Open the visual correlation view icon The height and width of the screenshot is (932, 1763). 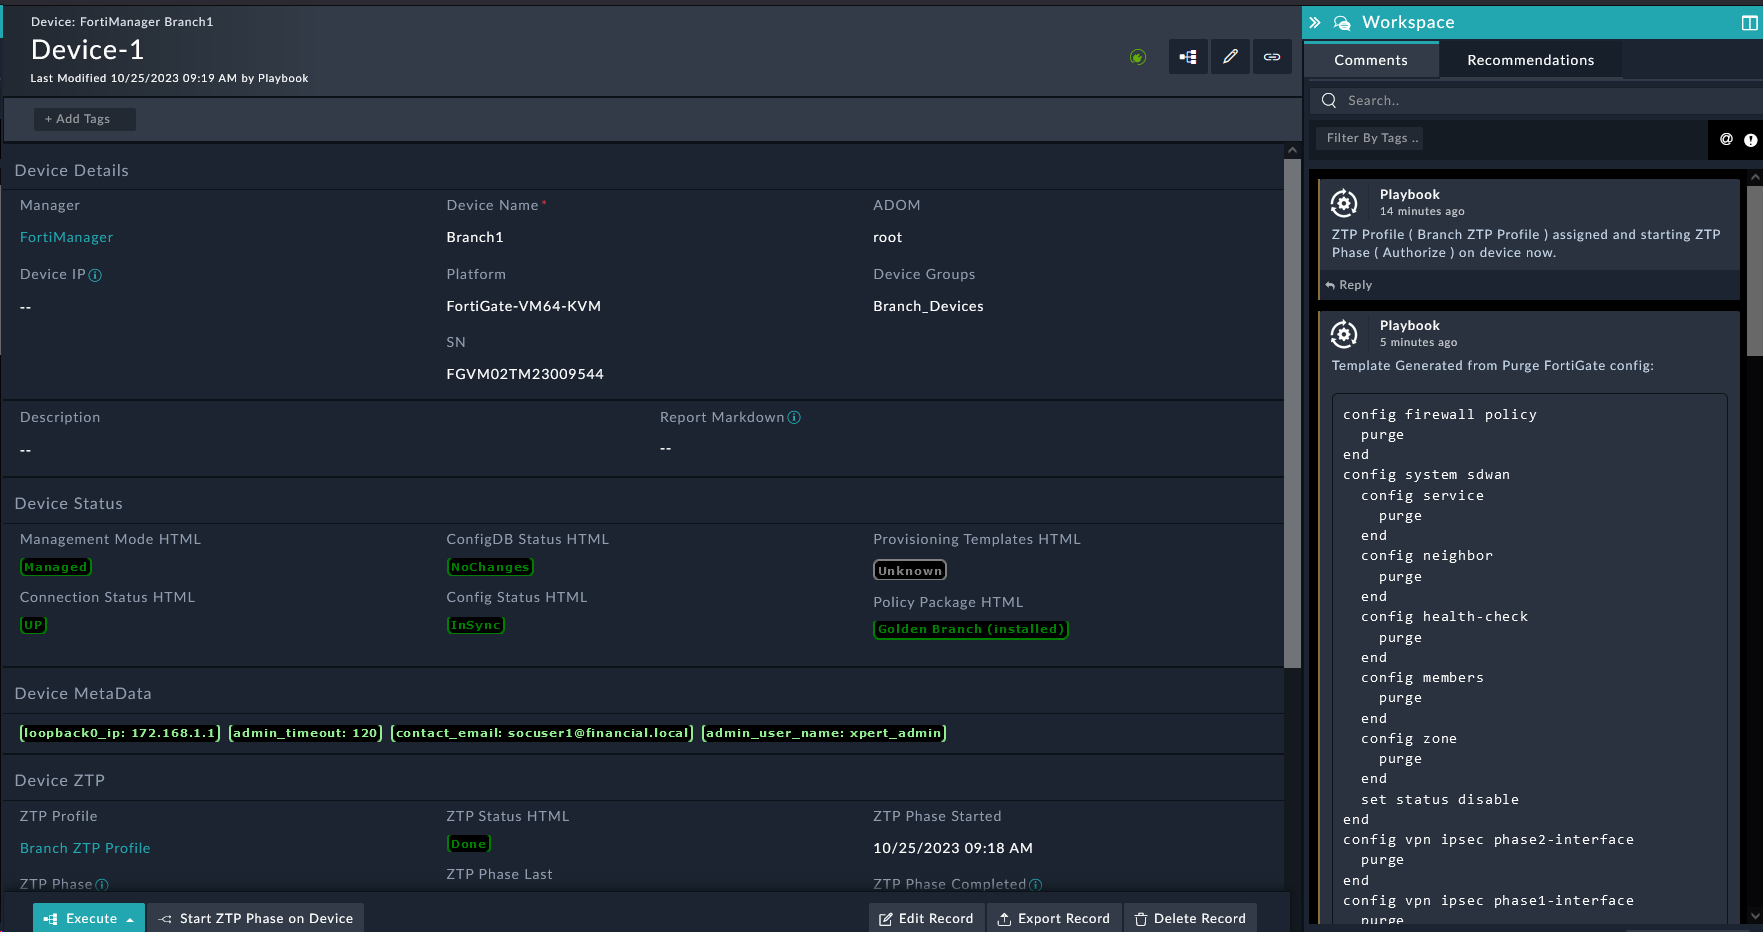click(1188, 57)
